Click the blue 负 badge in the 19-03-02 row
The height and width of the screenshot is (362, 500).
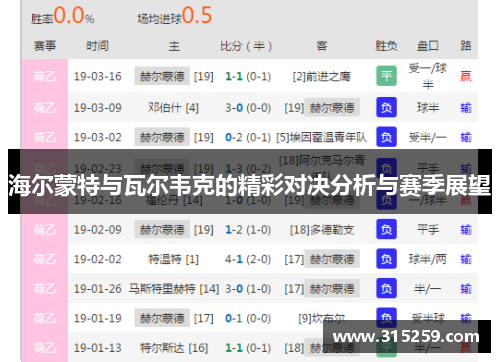386,137
